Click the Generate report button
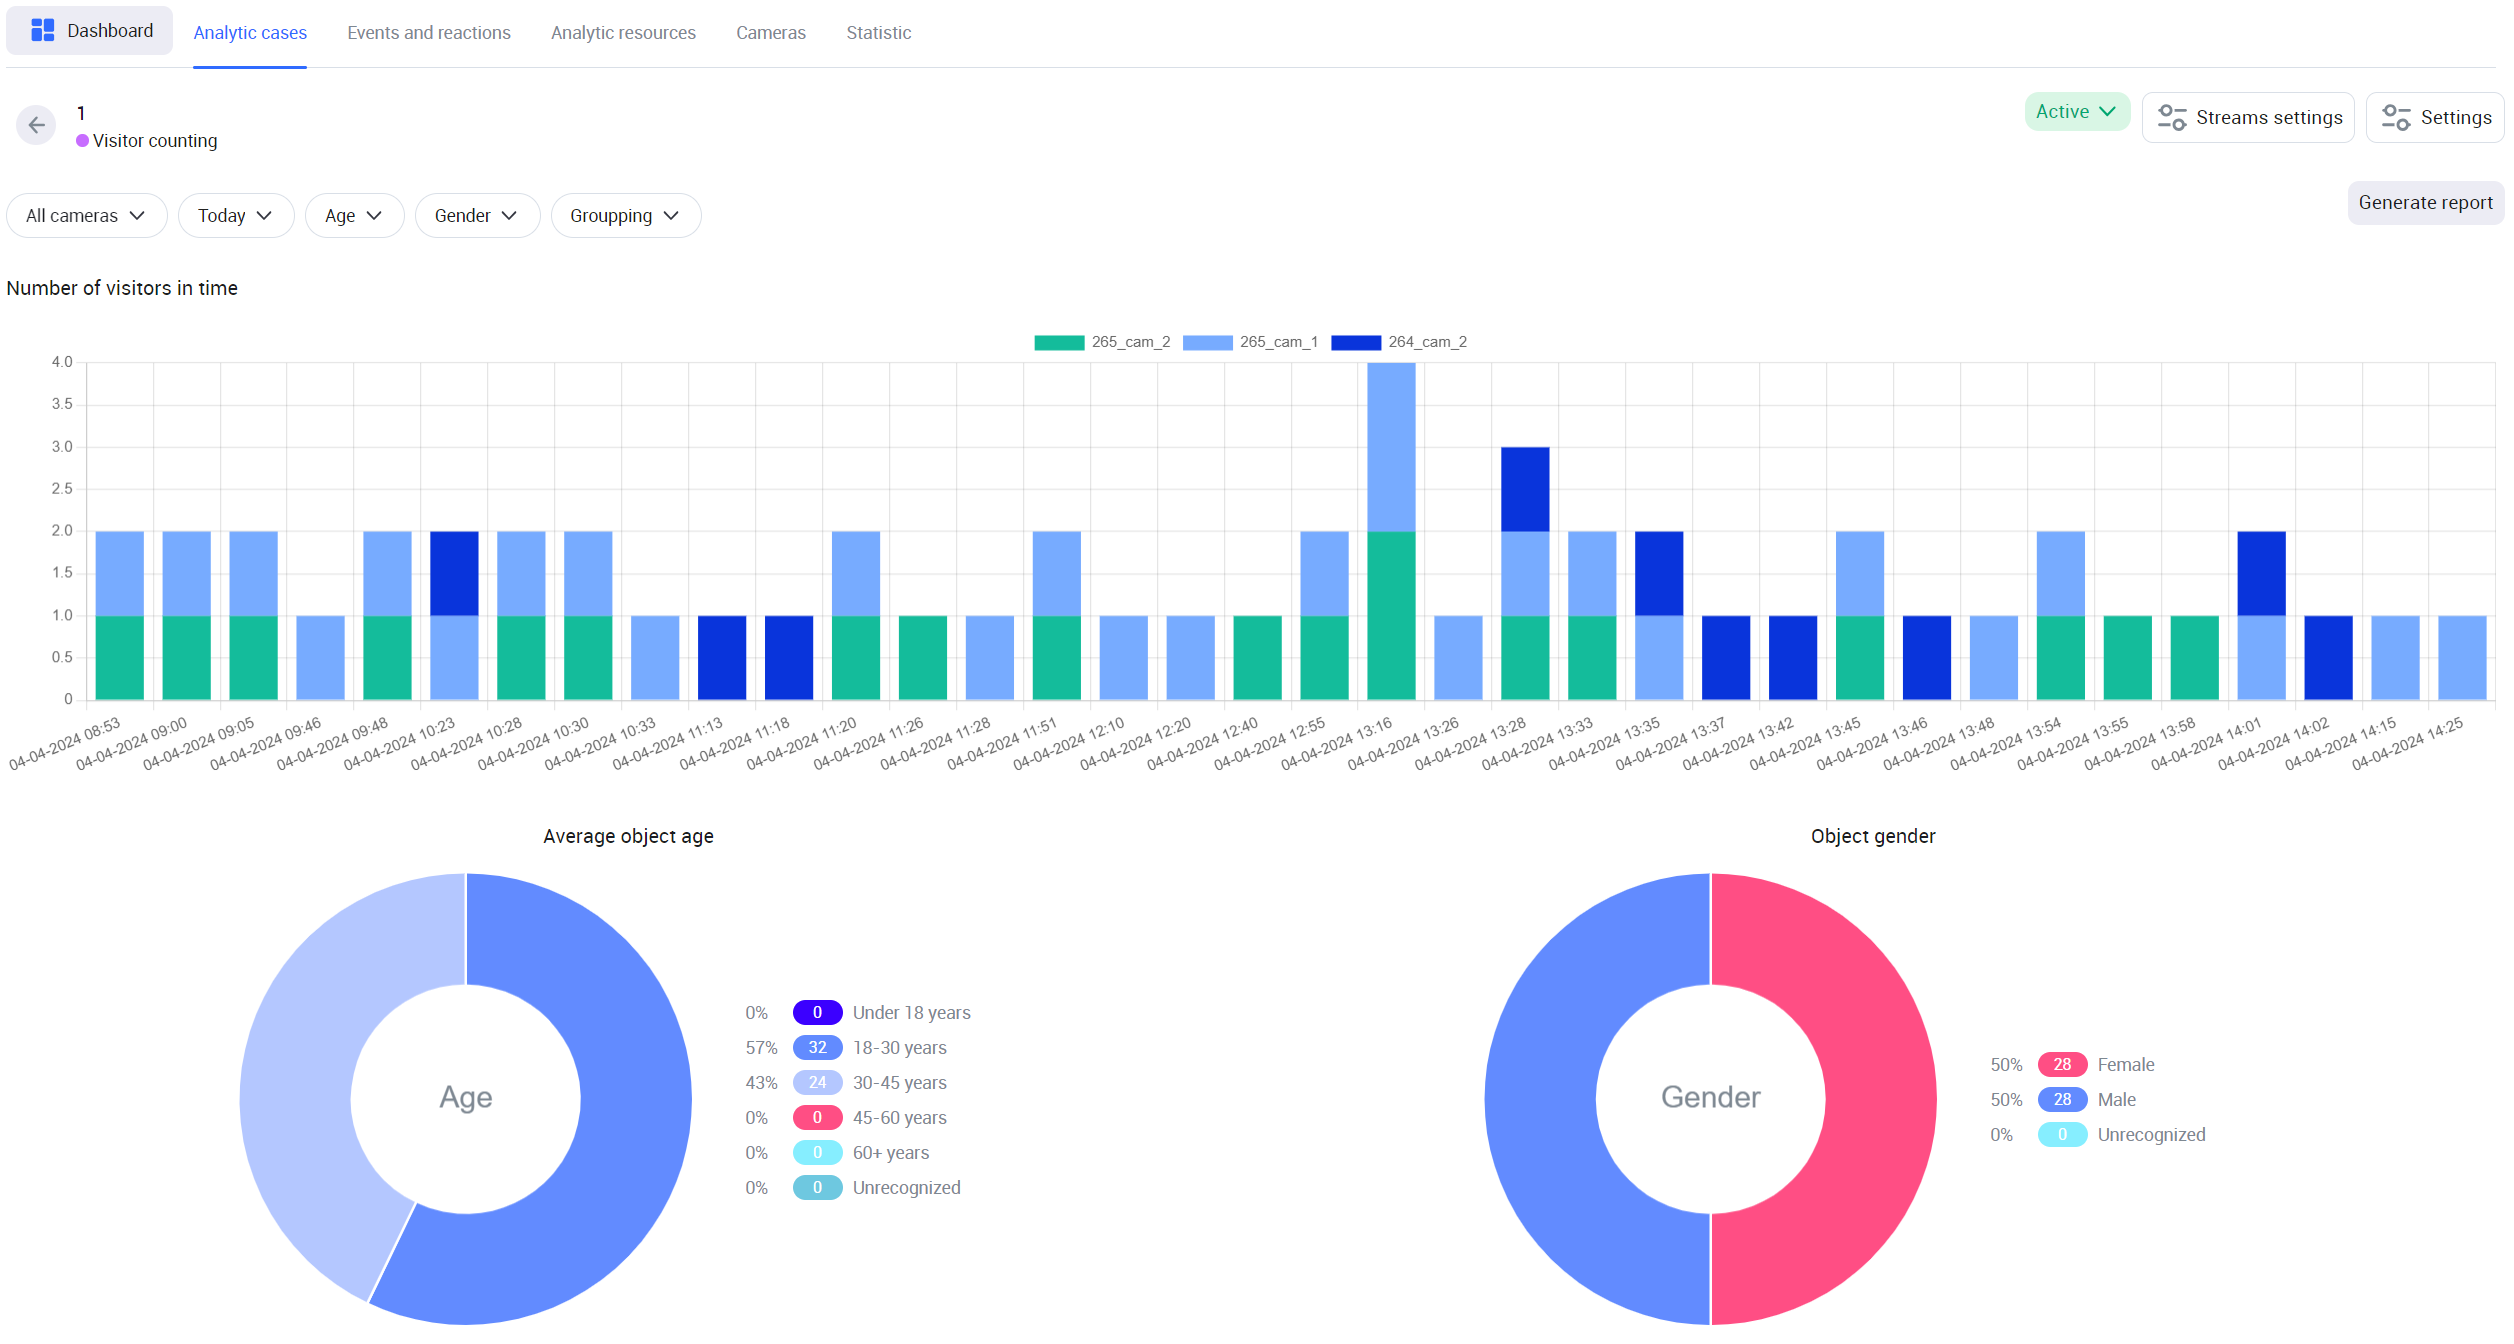The height and width of the screenshot is (1344, 2514). (x=2424, y=203)
